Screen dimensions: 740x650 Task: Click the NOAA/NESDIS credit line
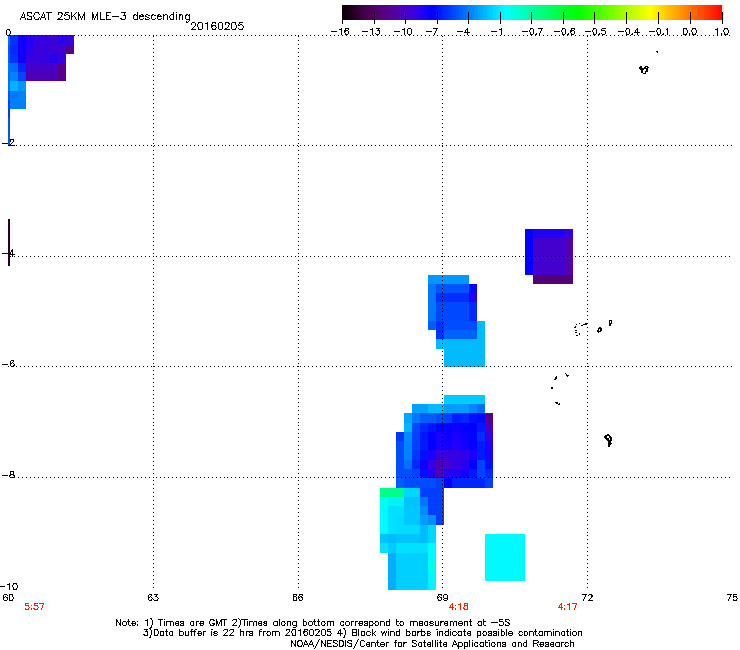432,644
